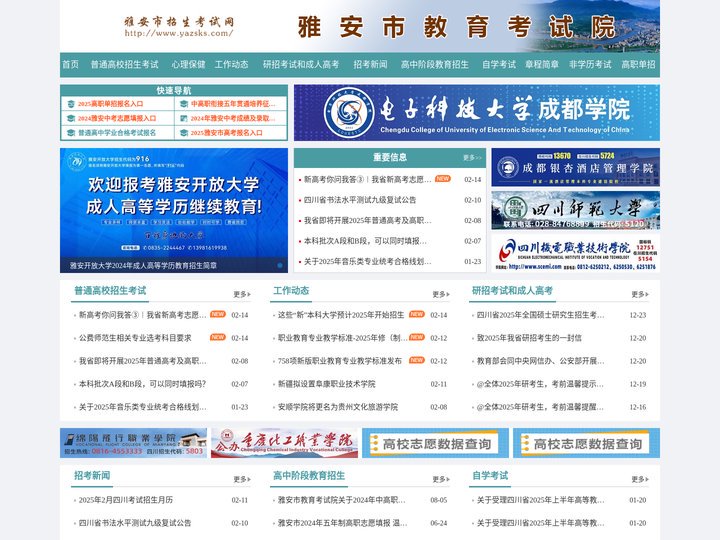
Task: Expand 更多 for 重要信息 panel
Action: pos(472,158)
